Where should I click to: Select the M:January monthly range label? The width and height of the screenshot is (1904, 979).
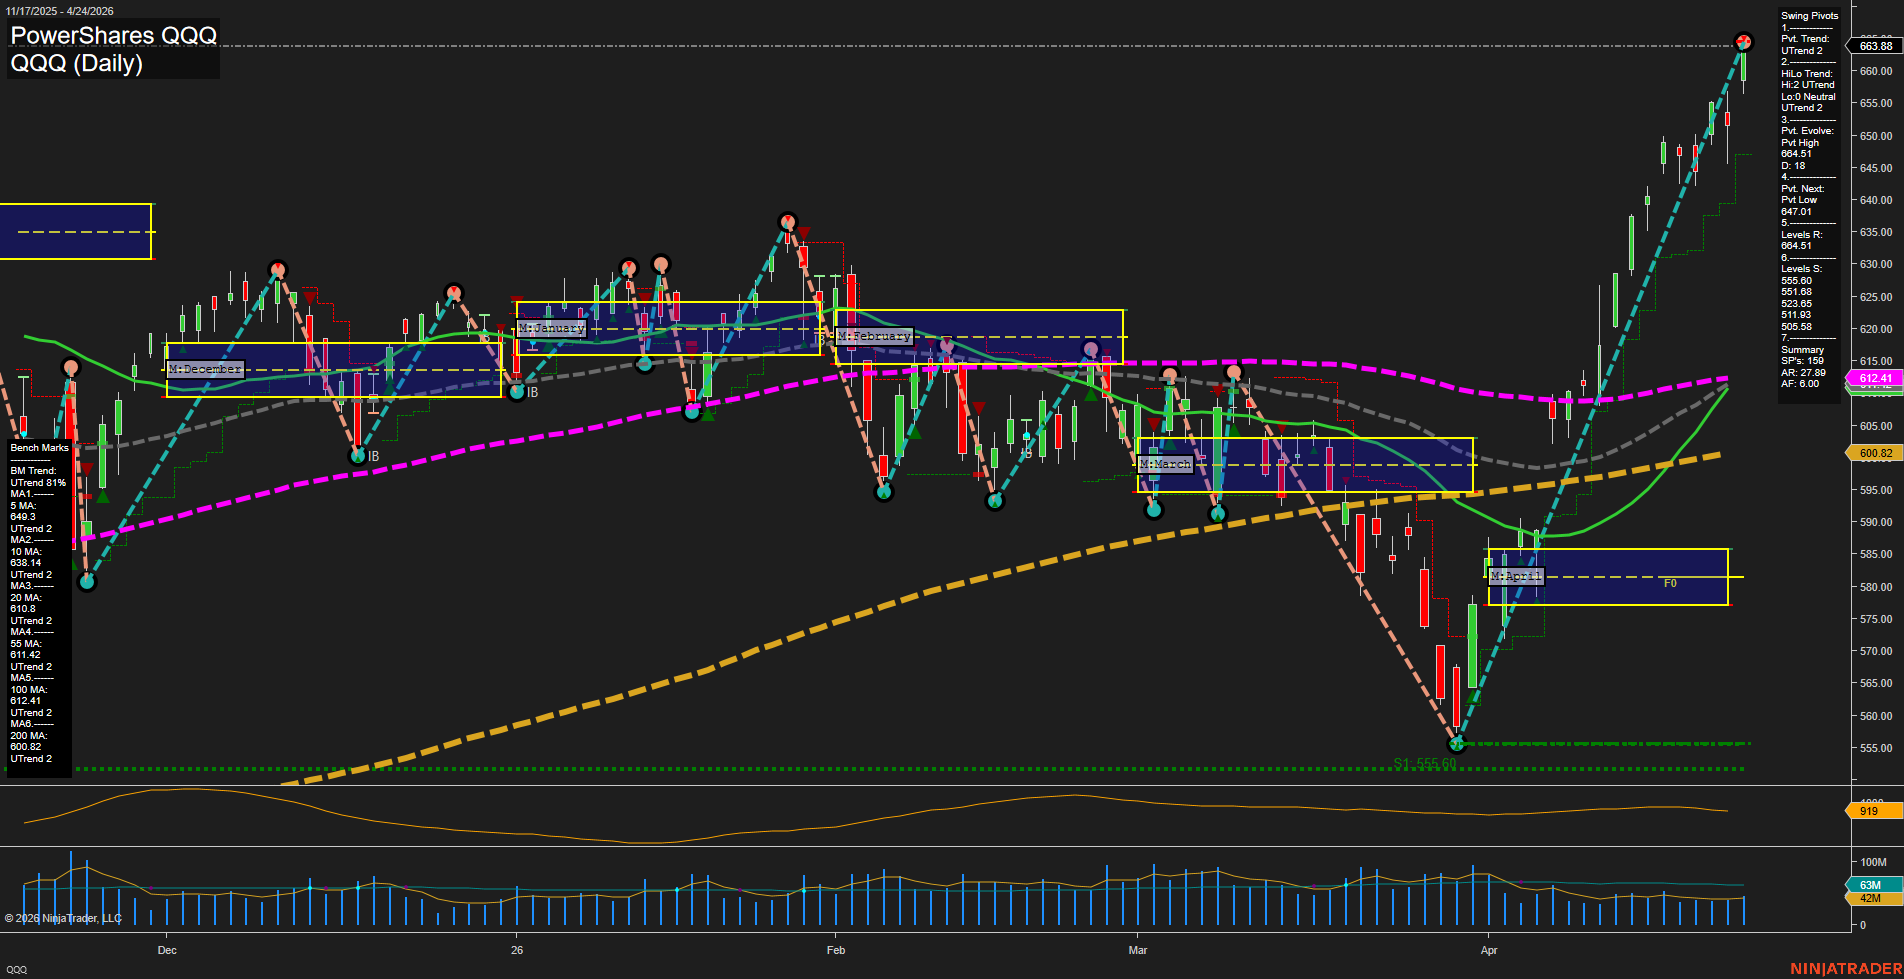click(552, 328)
